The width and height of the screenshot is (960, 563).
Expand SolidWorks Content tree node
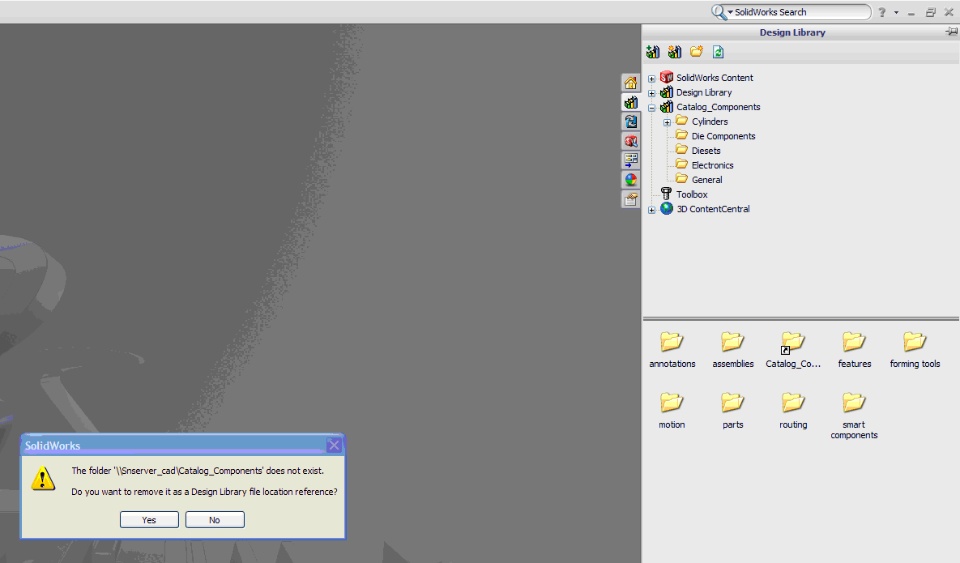[651, 78]
